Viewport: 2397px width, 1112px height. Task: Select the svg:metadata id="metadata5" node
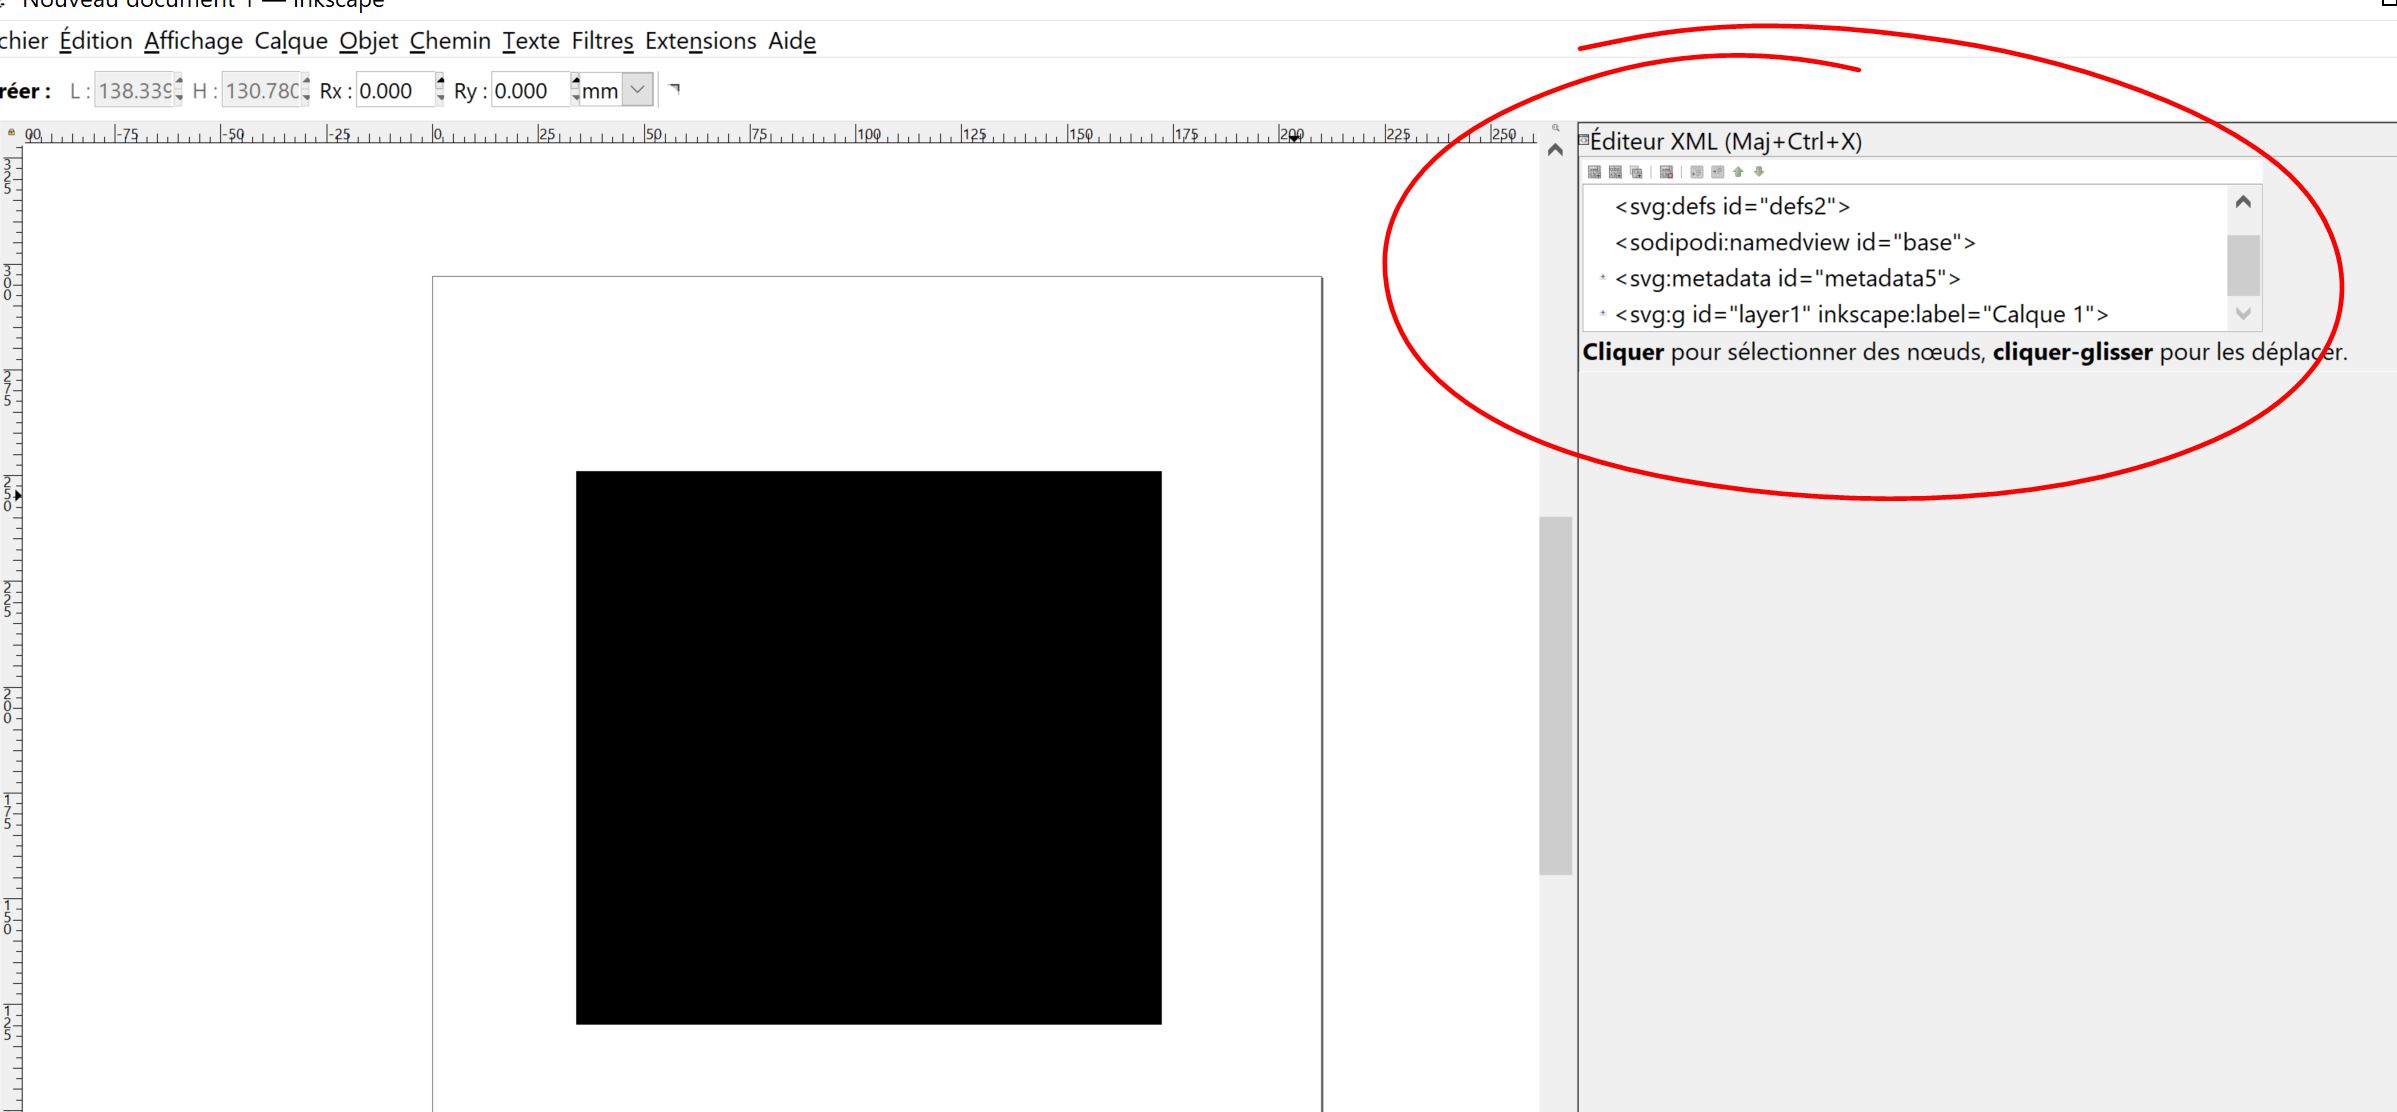click(1787, 278)
